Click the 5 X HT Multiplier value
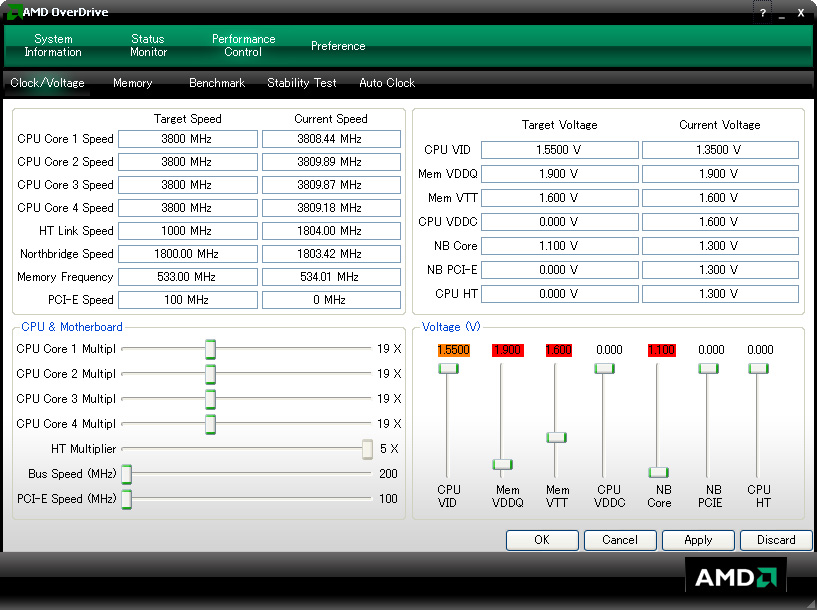 click(389, 449)
